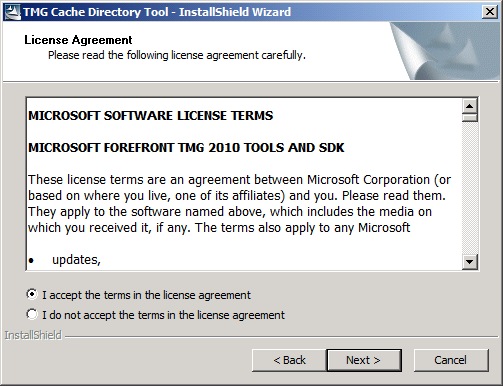Click the scrollbar thumb in license box

point(470,118)
